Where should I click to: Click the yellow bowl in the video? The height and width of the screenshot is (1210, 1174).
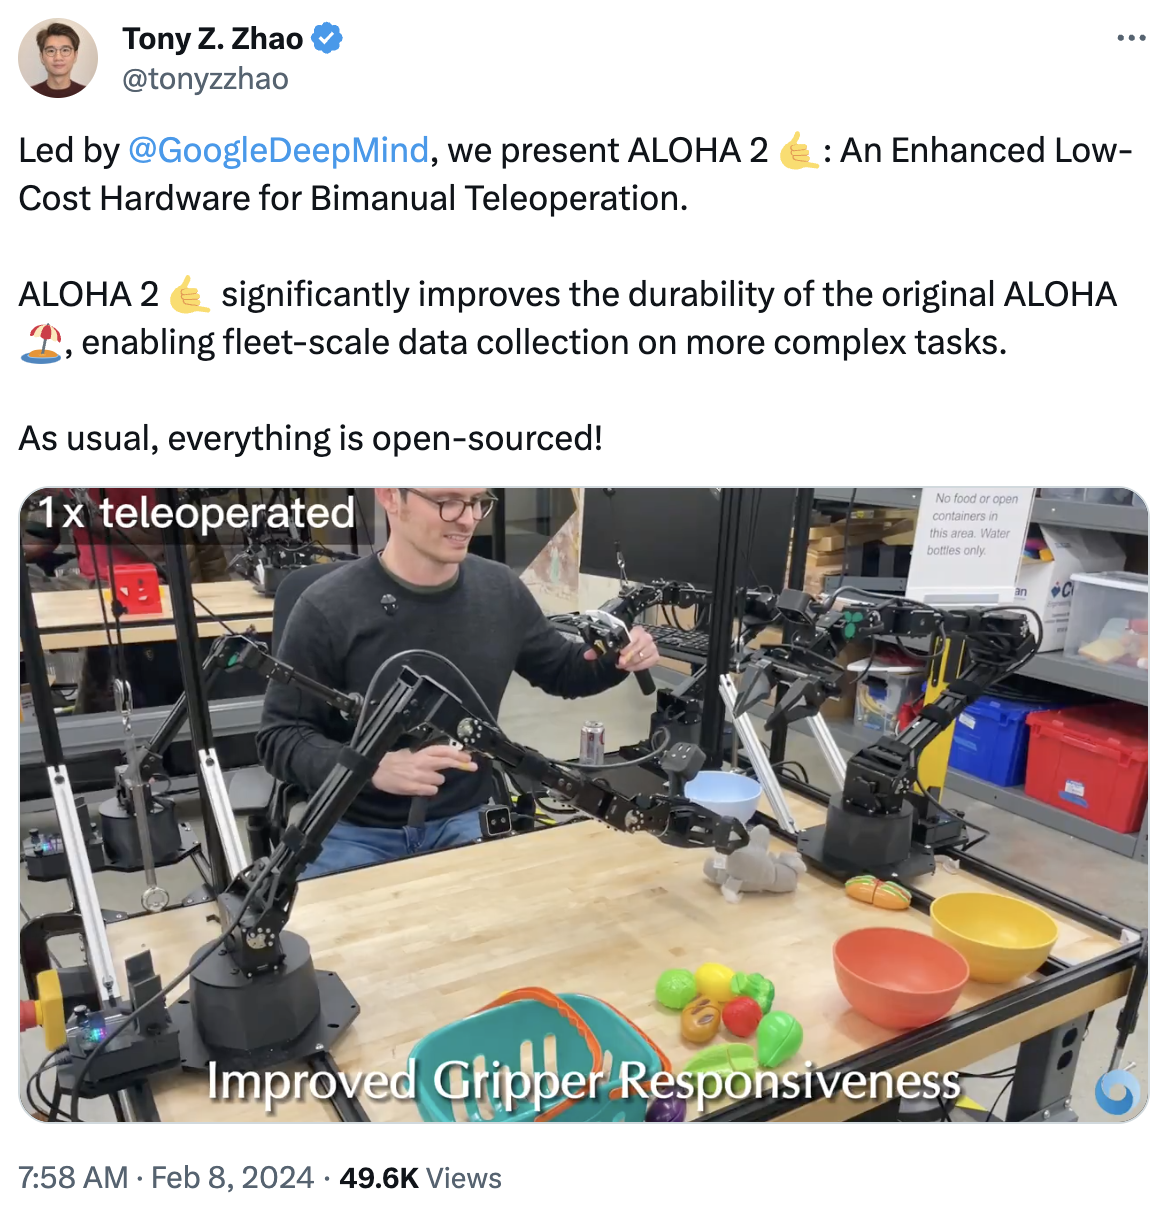(x=993, y=936)
